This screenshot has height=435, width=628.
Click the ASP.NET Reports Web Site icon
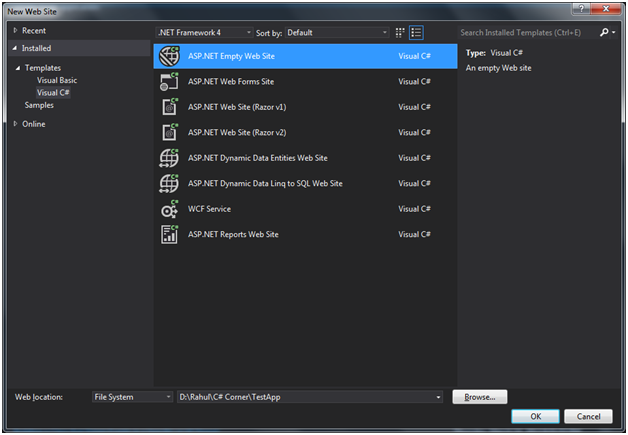169,234
